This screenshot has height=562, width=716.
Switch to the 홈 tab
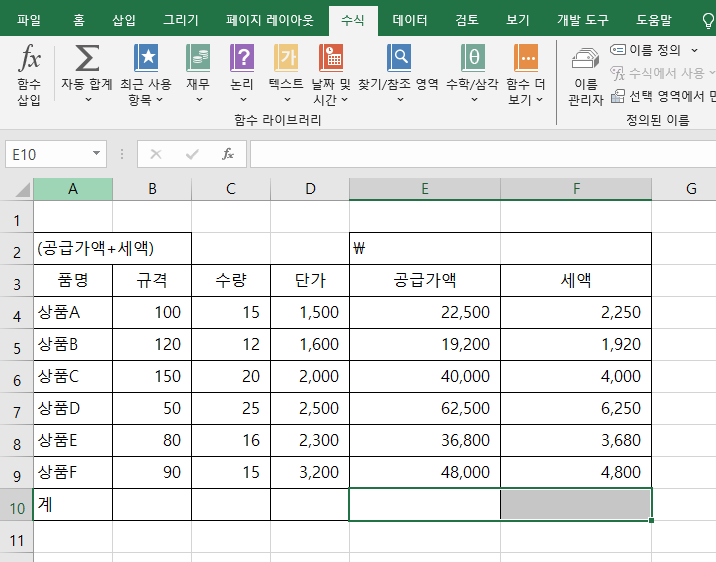(79, 20)
